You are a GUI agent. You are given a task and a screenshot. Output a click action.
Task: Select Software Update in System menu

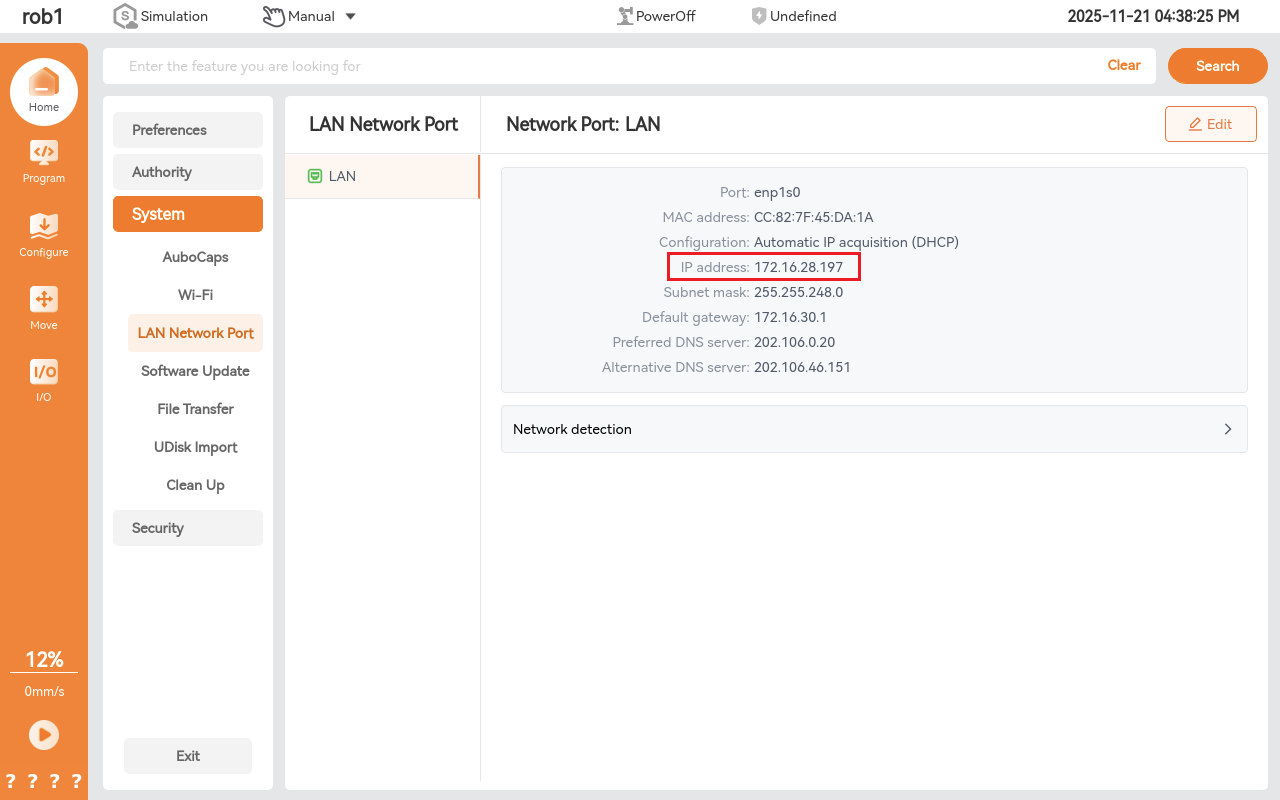click(195, 371)
